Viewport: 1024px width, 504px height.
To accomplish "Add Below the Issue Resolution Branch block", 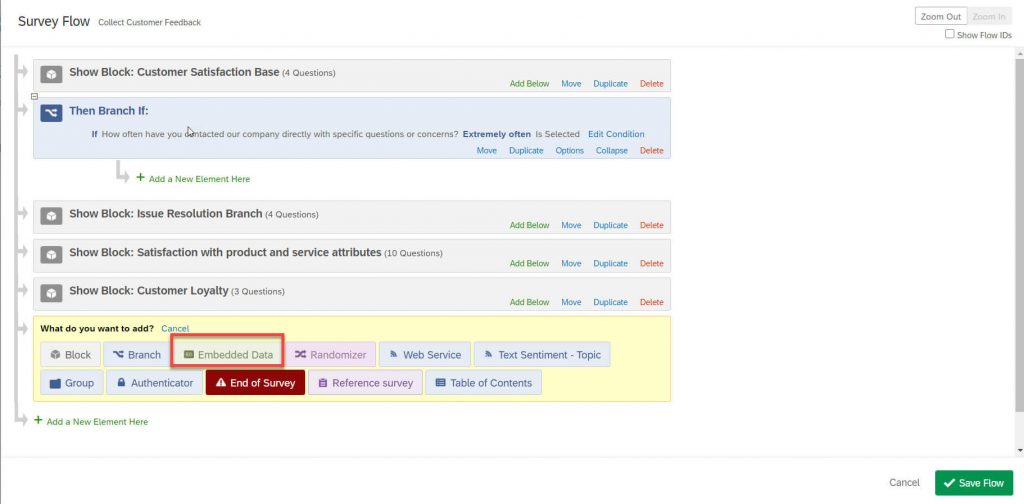I will click(x=530, y=225).
